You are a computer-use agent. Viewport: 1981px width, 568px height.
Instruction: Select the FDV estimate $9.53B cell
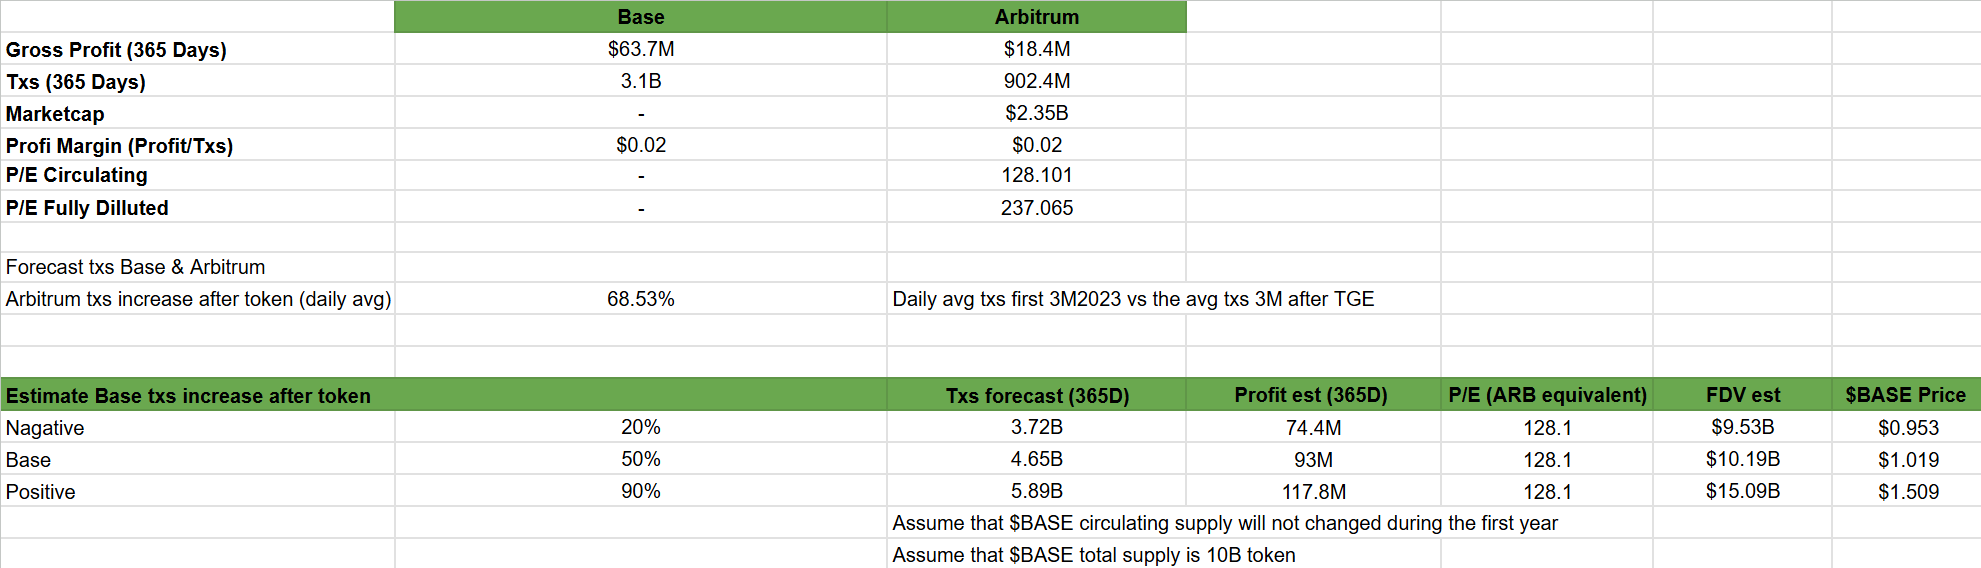coord(1742,427)
